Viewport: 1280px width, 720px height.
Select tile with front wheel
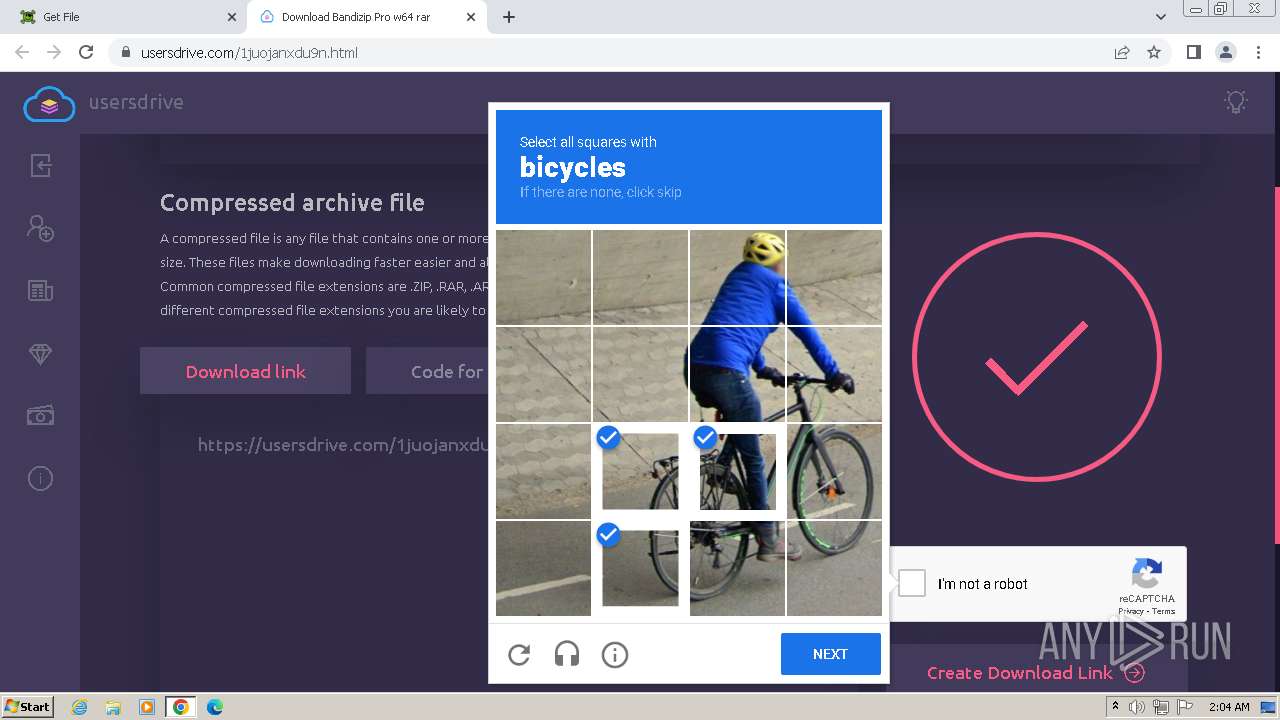[x=834, y=471]
